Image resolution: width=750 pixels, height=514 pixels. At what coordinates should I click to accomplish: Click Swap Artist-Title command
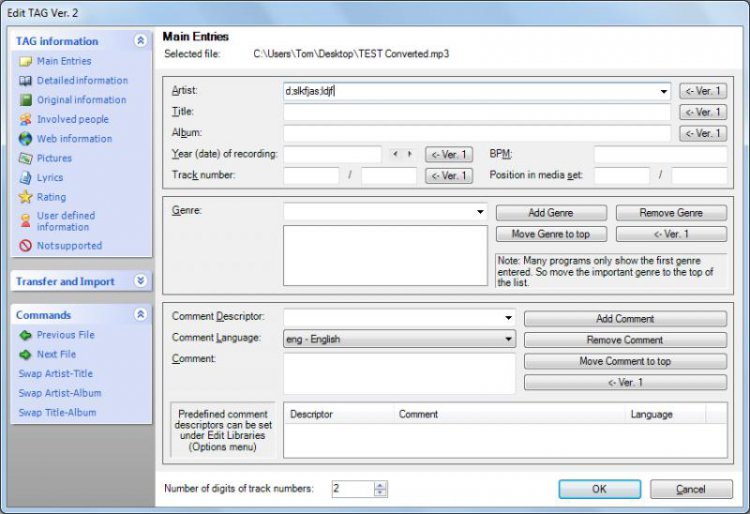point(57,374)
